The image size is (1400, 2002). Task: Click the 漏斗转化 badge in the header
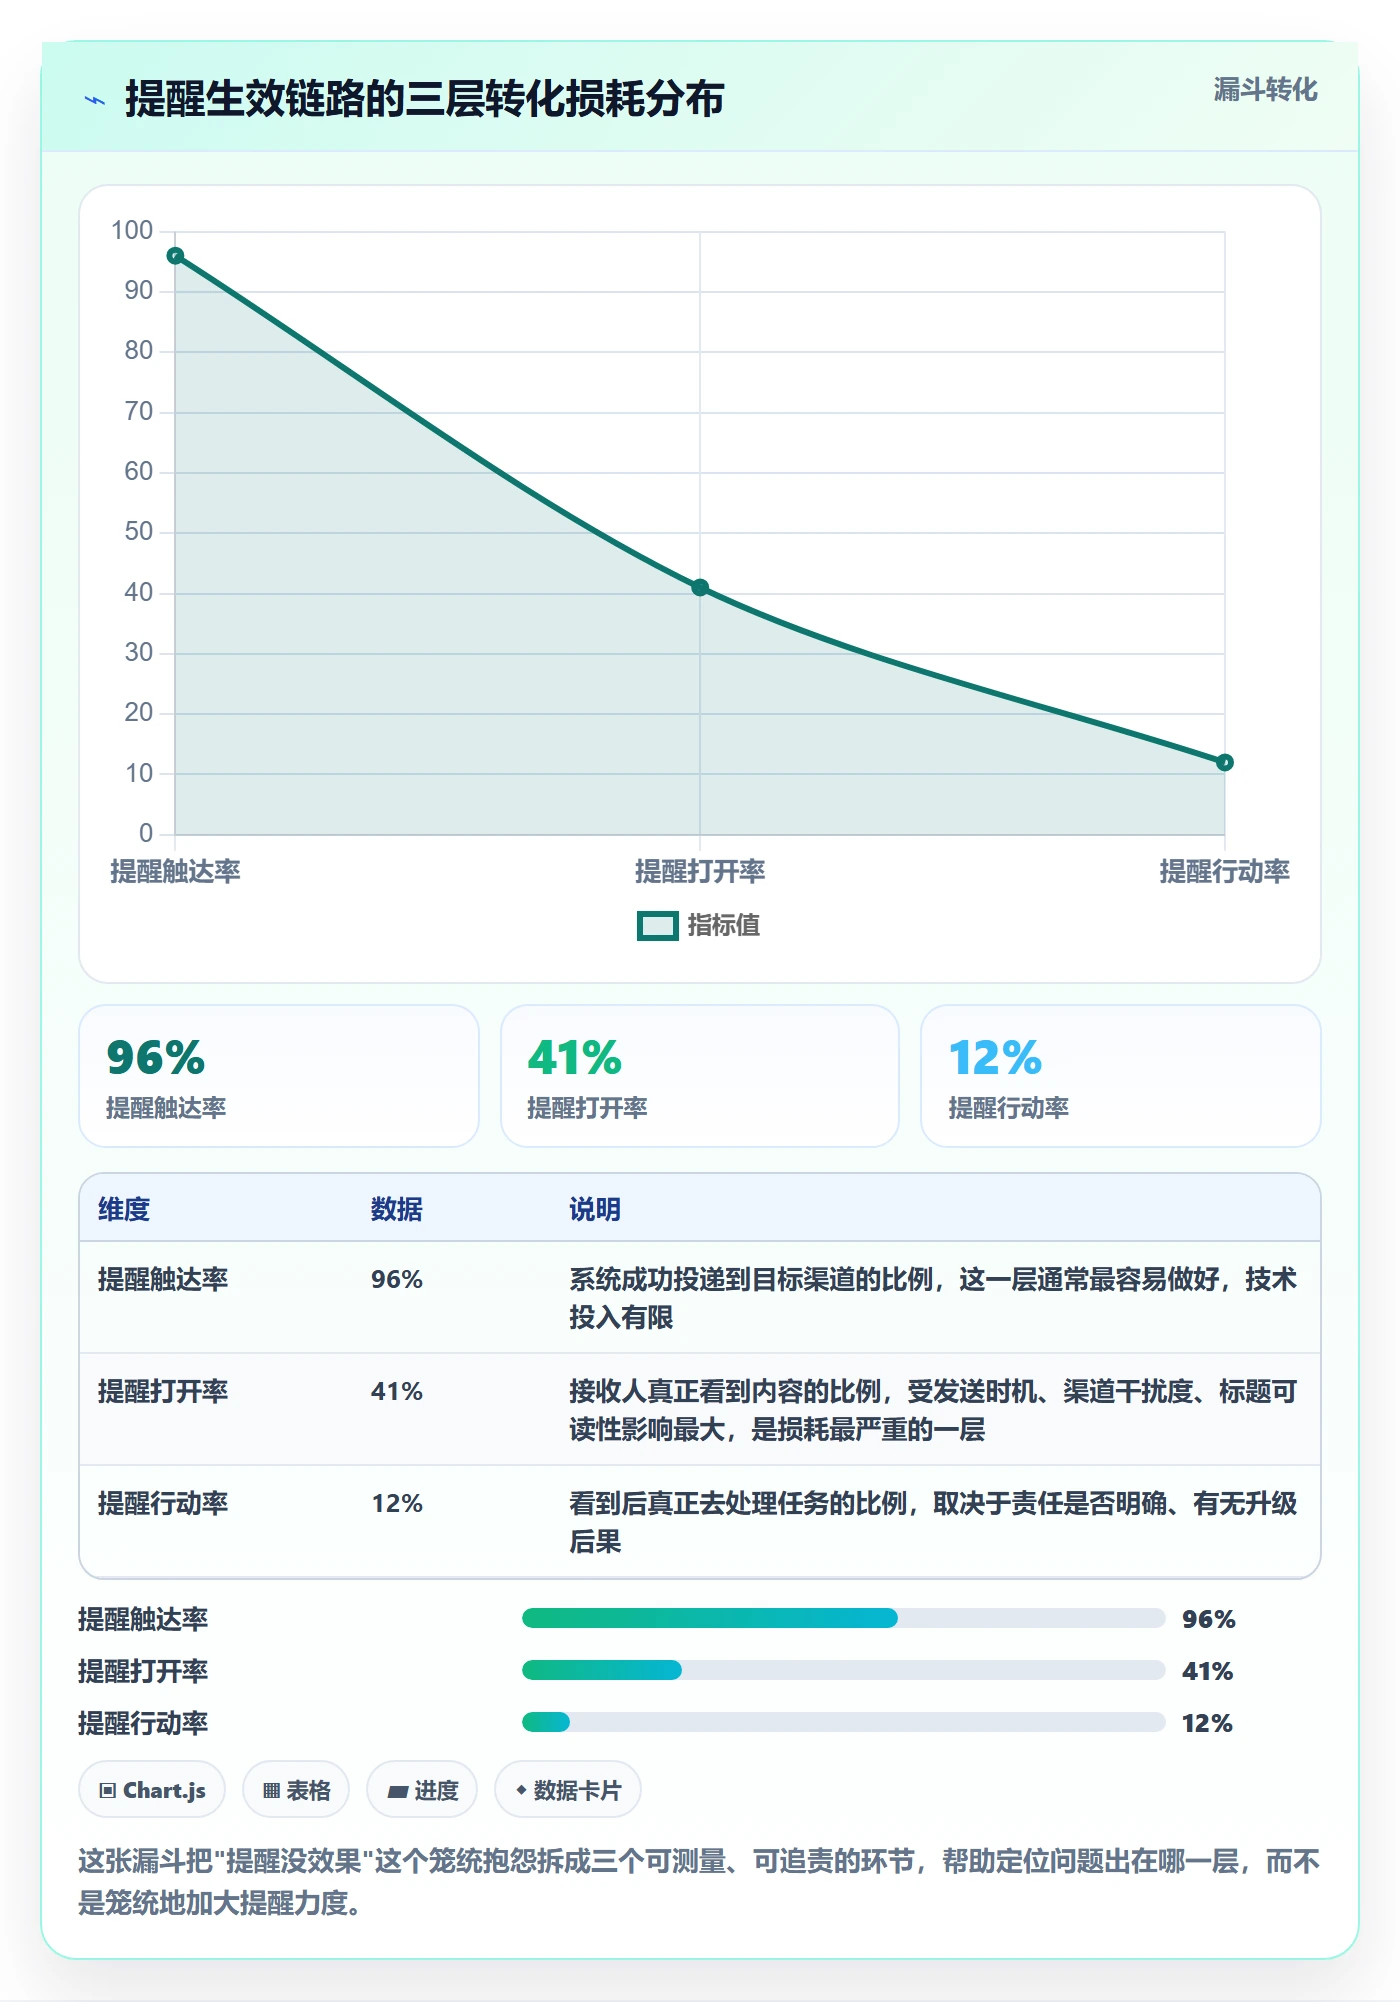(x=1265, y=90)
